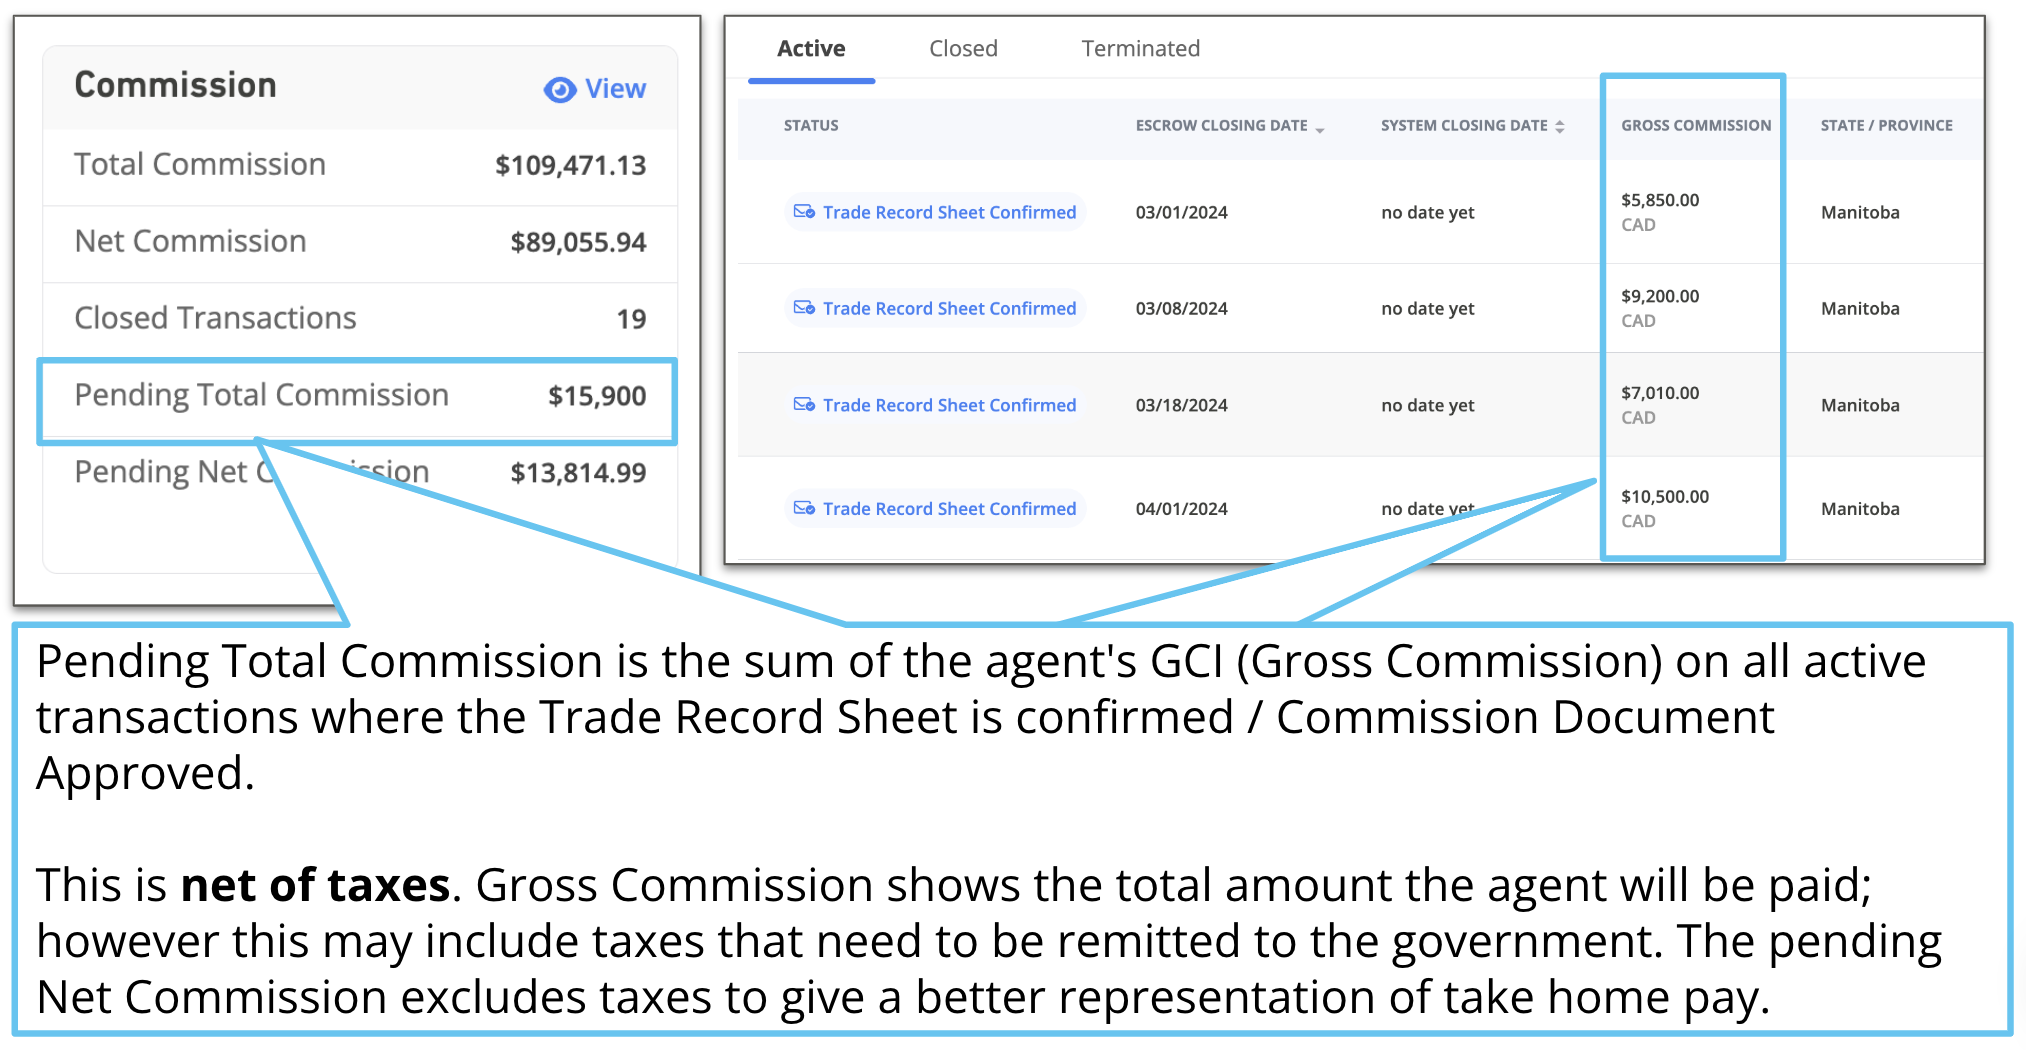Open the Terminated tab

pos(1139,48)
